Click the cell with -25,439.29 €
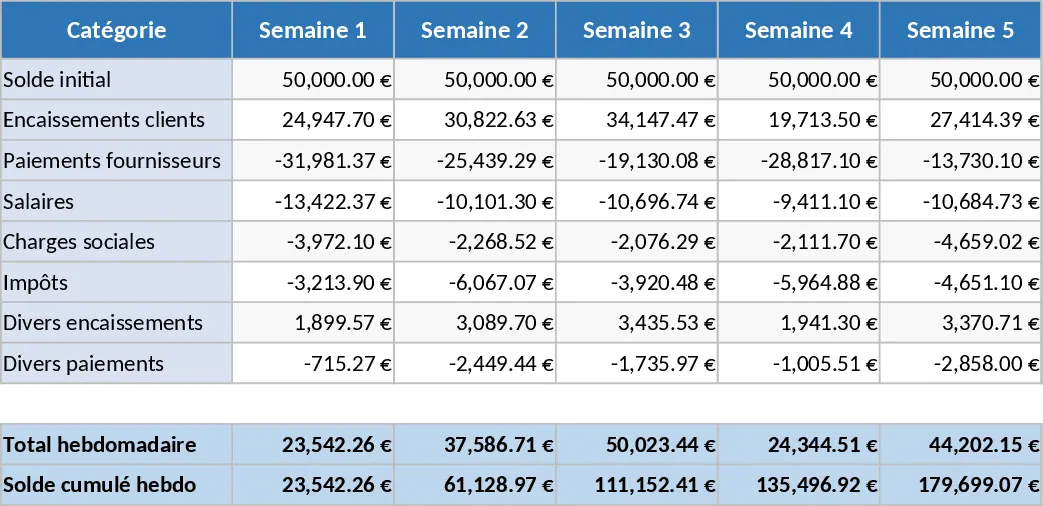Viewport: 1043px width, 506px height. click(475, 160)
